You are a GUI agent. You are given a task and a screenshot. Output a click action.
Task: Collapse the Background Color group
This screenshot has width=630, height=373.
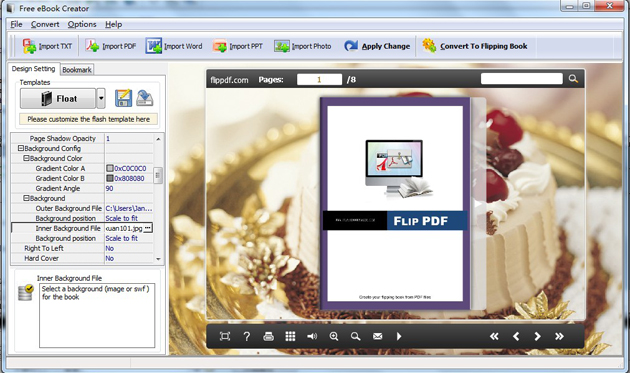(26, 158)
